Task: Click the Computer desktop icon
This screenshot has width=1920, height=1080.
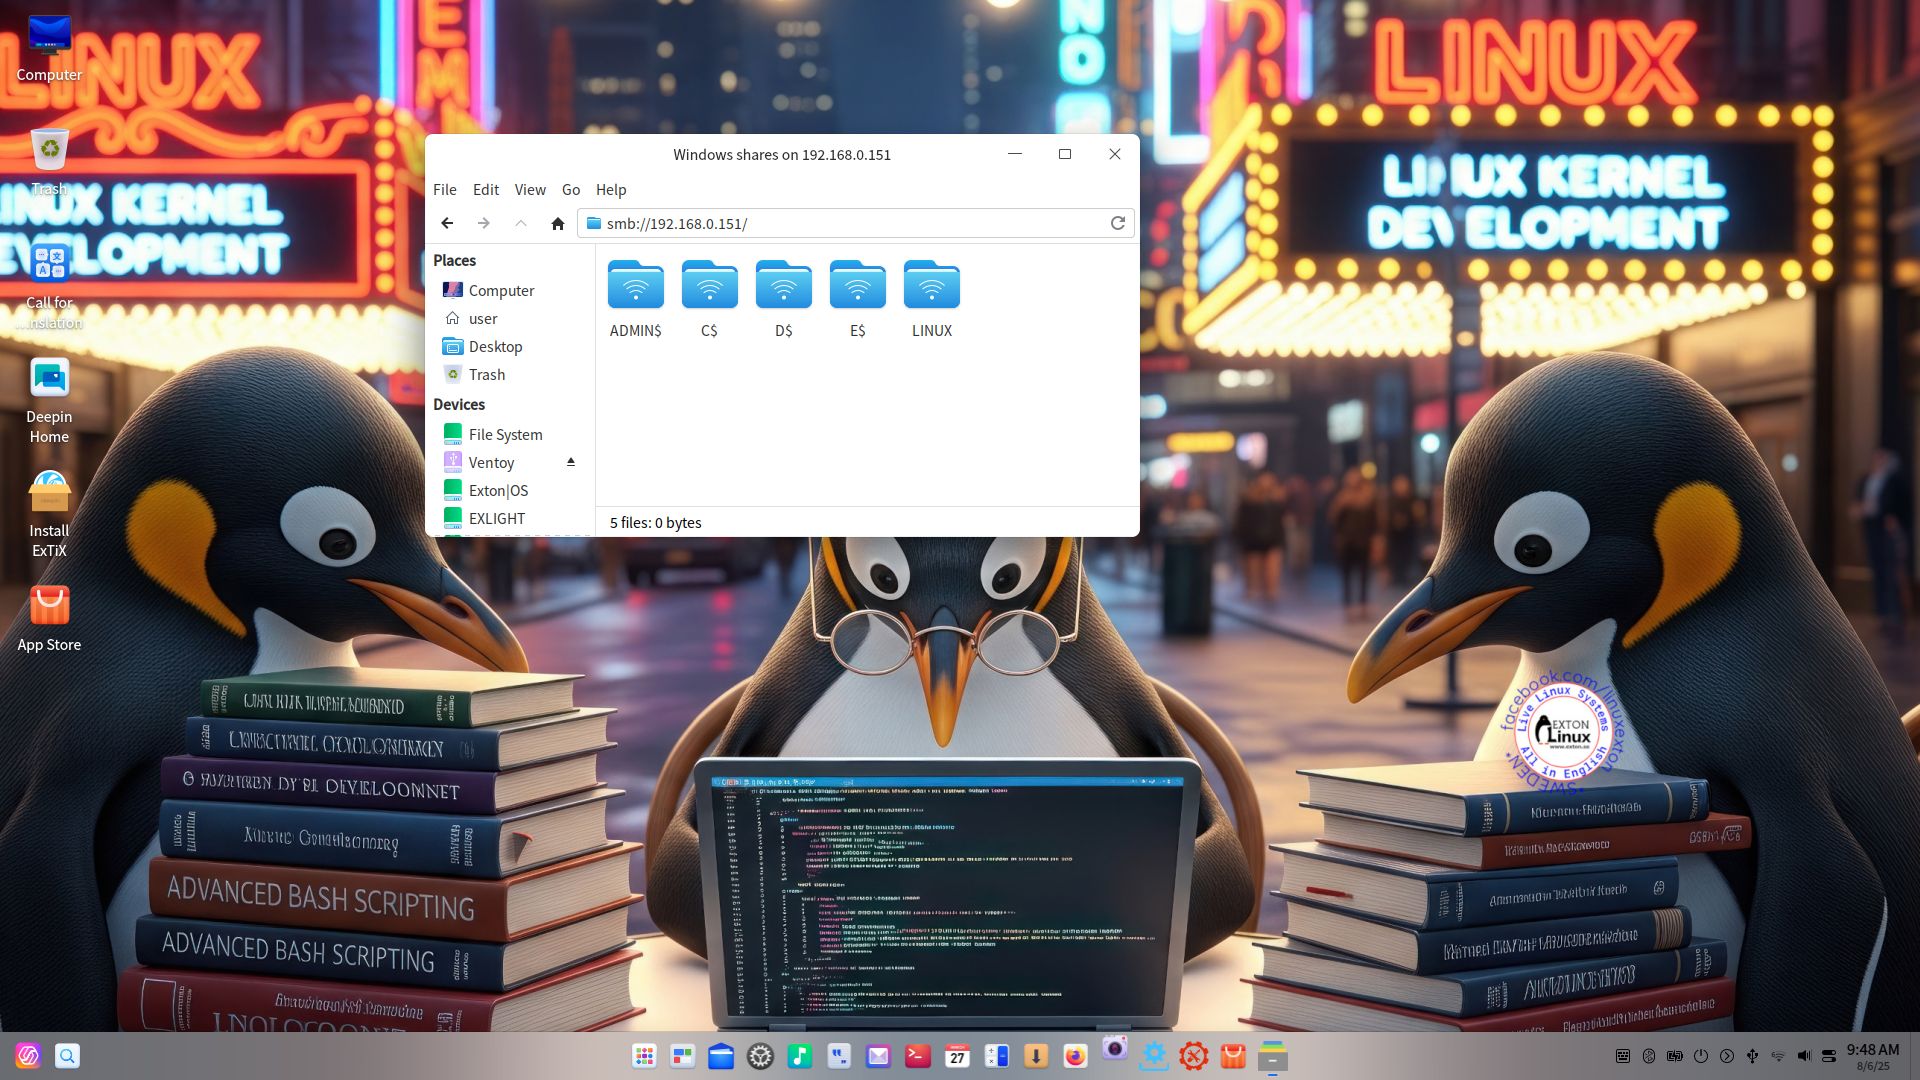Action: point(49,48)
